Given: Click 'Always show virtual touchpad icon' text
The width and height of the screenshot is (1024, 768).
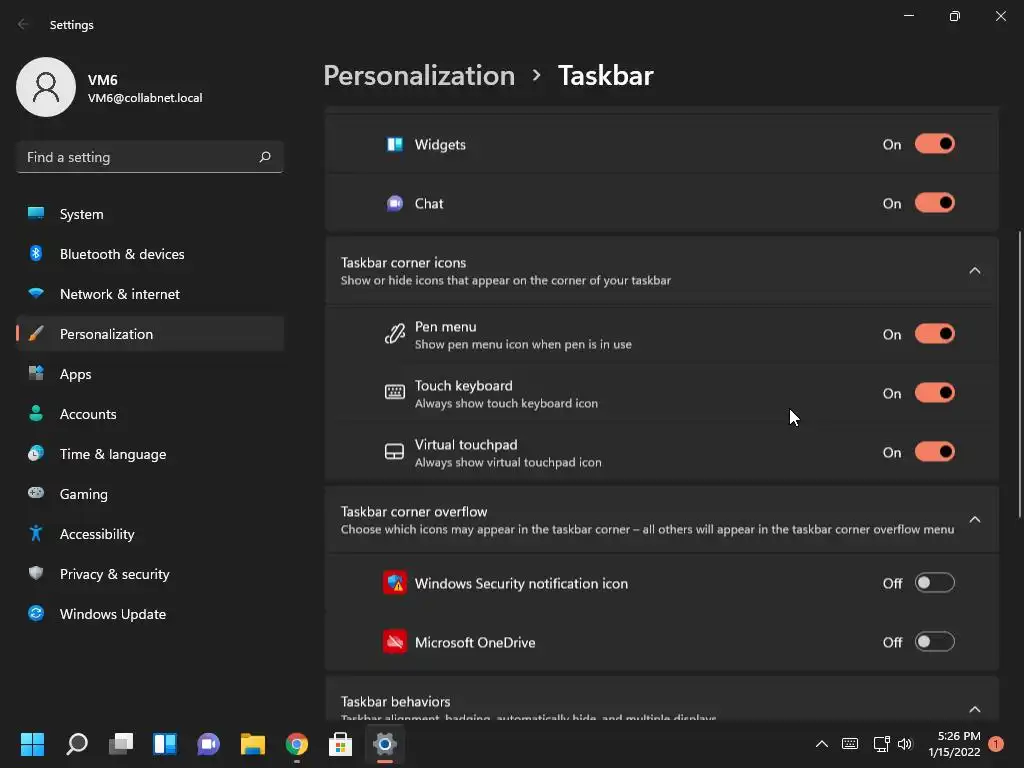Looking at the screenshot, I should [508, 462].
